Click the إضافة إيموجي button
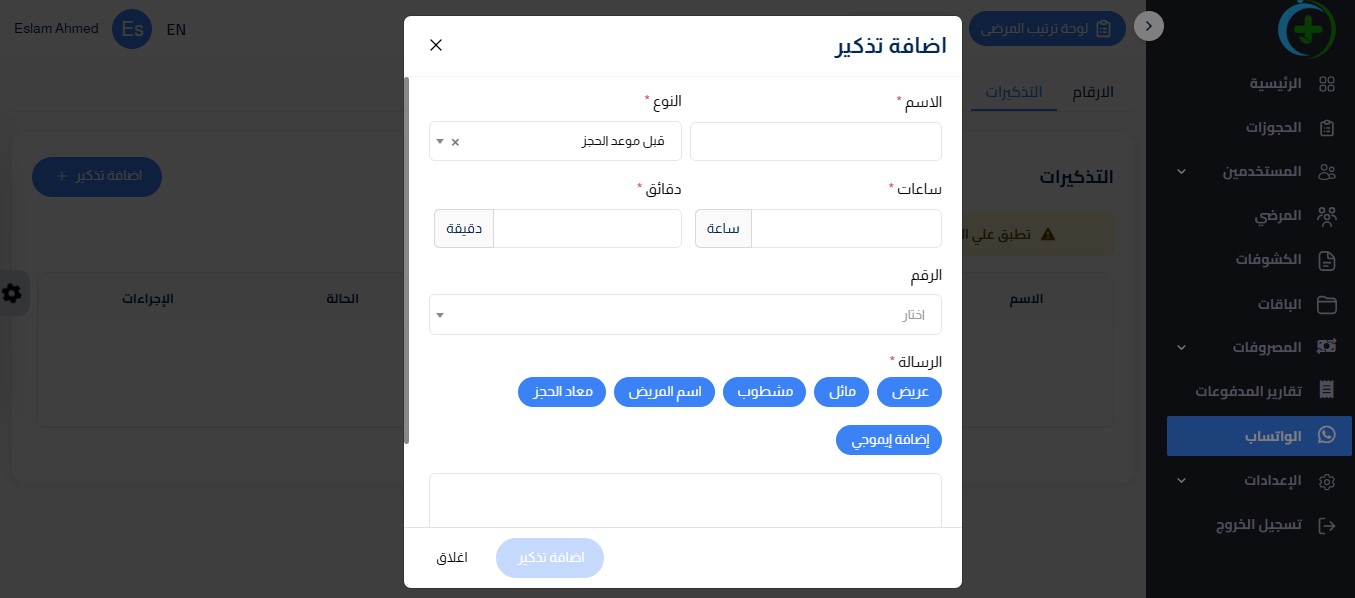The width and height of the screenshot is (1355, 598). [889, 440]
